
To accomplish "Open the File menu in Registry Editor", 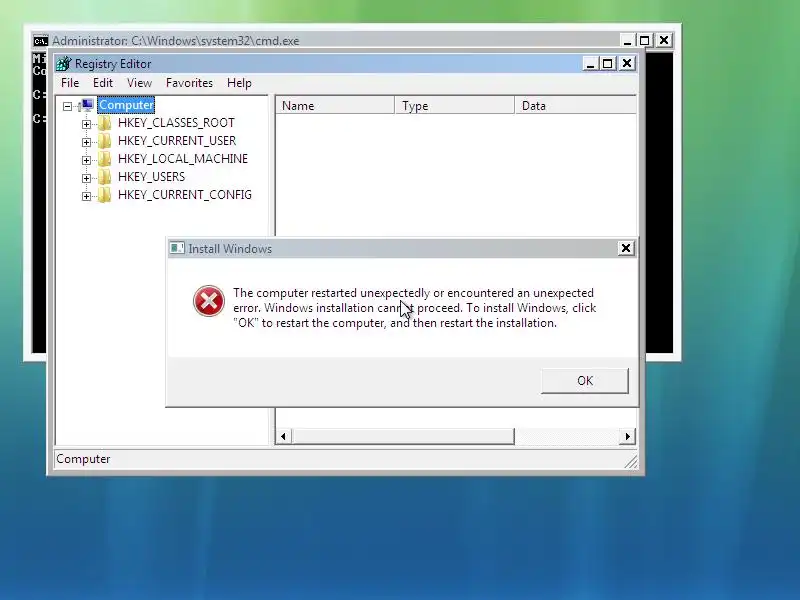I will click(x=70, y=83).
